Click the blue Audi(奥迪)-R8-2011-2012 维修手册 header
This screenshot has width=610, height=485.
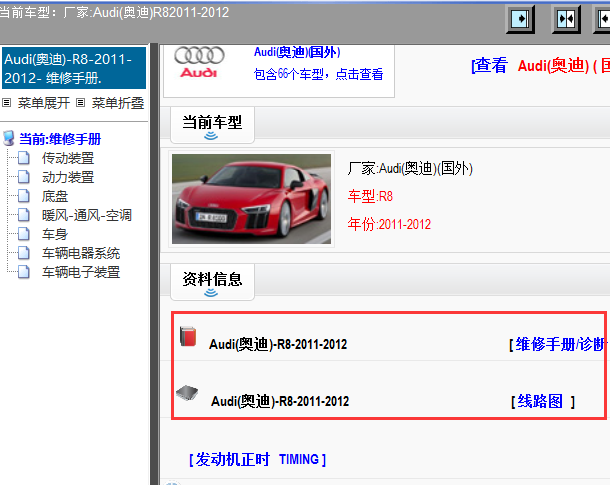[74, 68]
